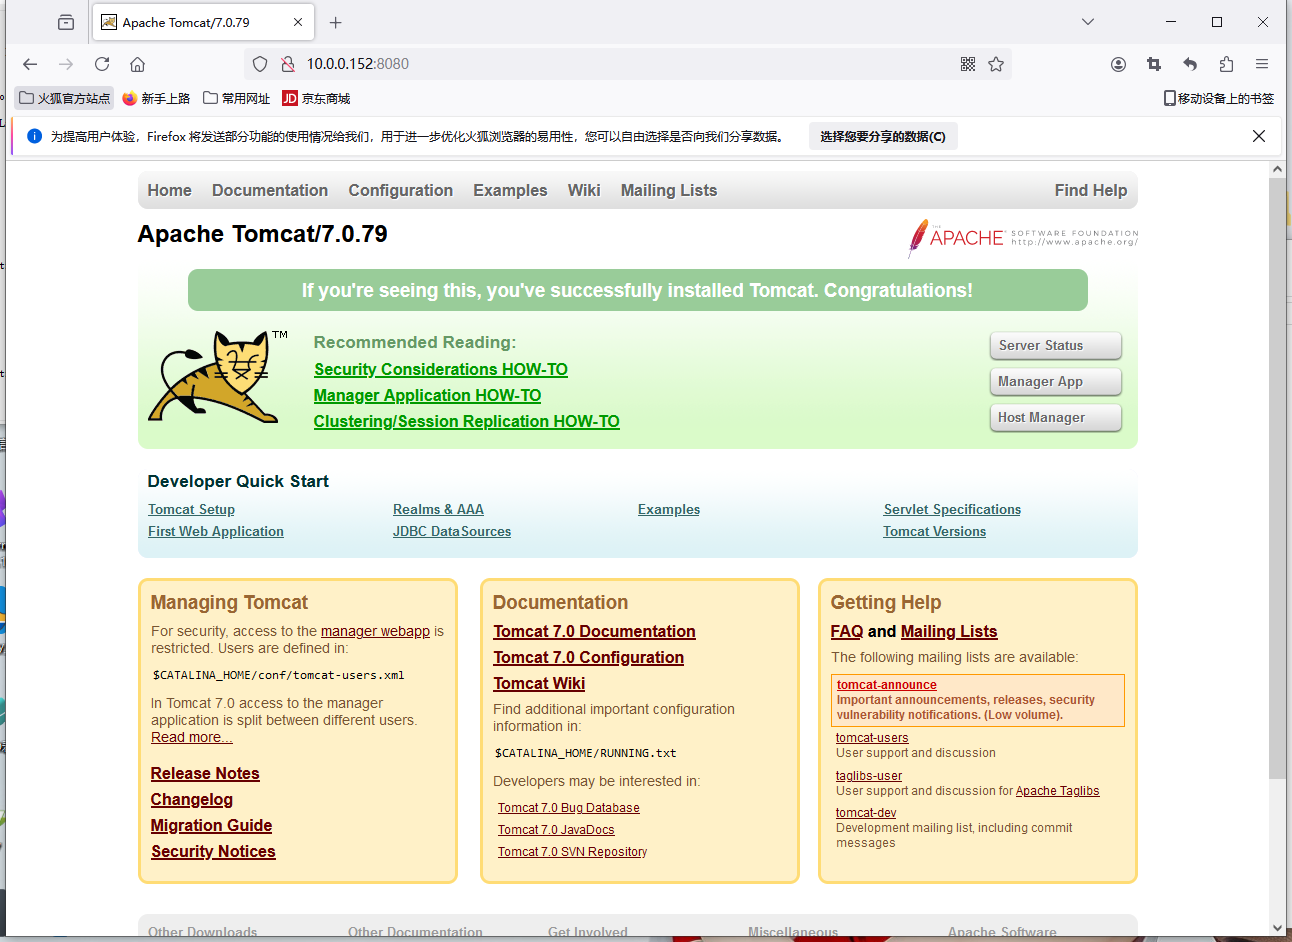Open the Servlet Specifications link
This screenshot has width=1292, height=942.
click(x=952, y=510)
